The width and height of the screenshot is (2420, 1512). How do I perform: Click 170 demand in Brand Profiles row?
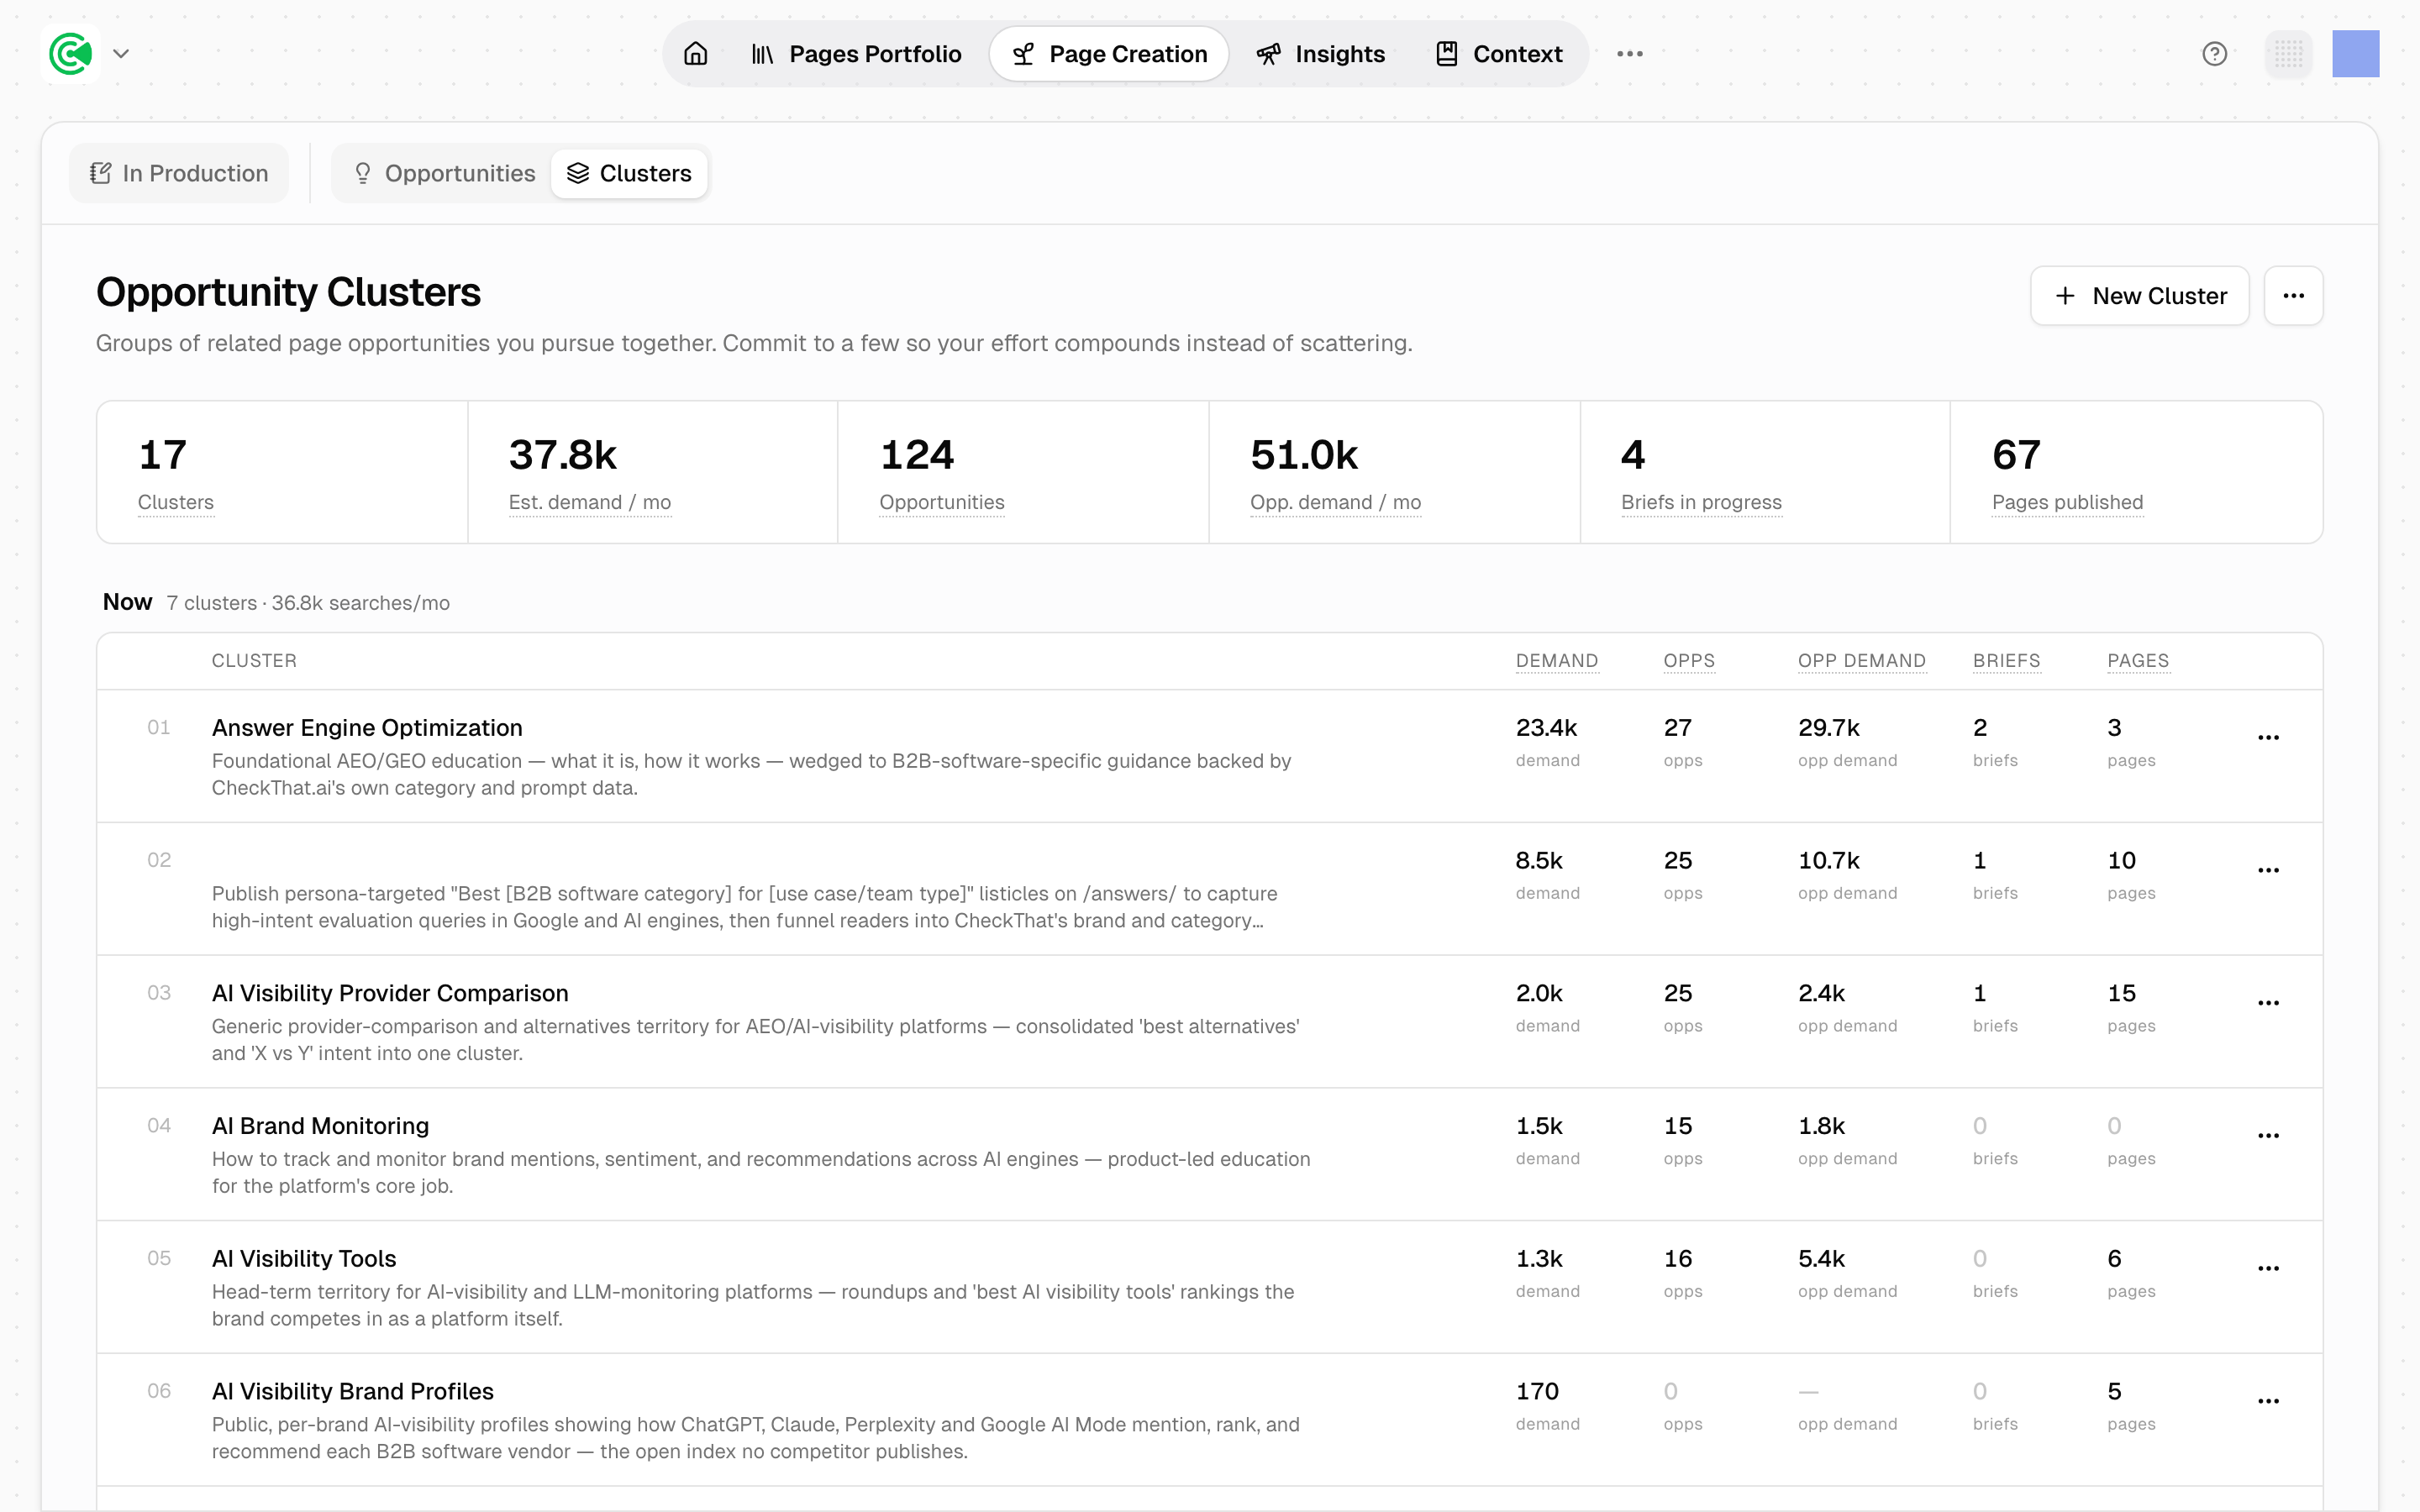pyautogui.click(x=1537, y=1392)
